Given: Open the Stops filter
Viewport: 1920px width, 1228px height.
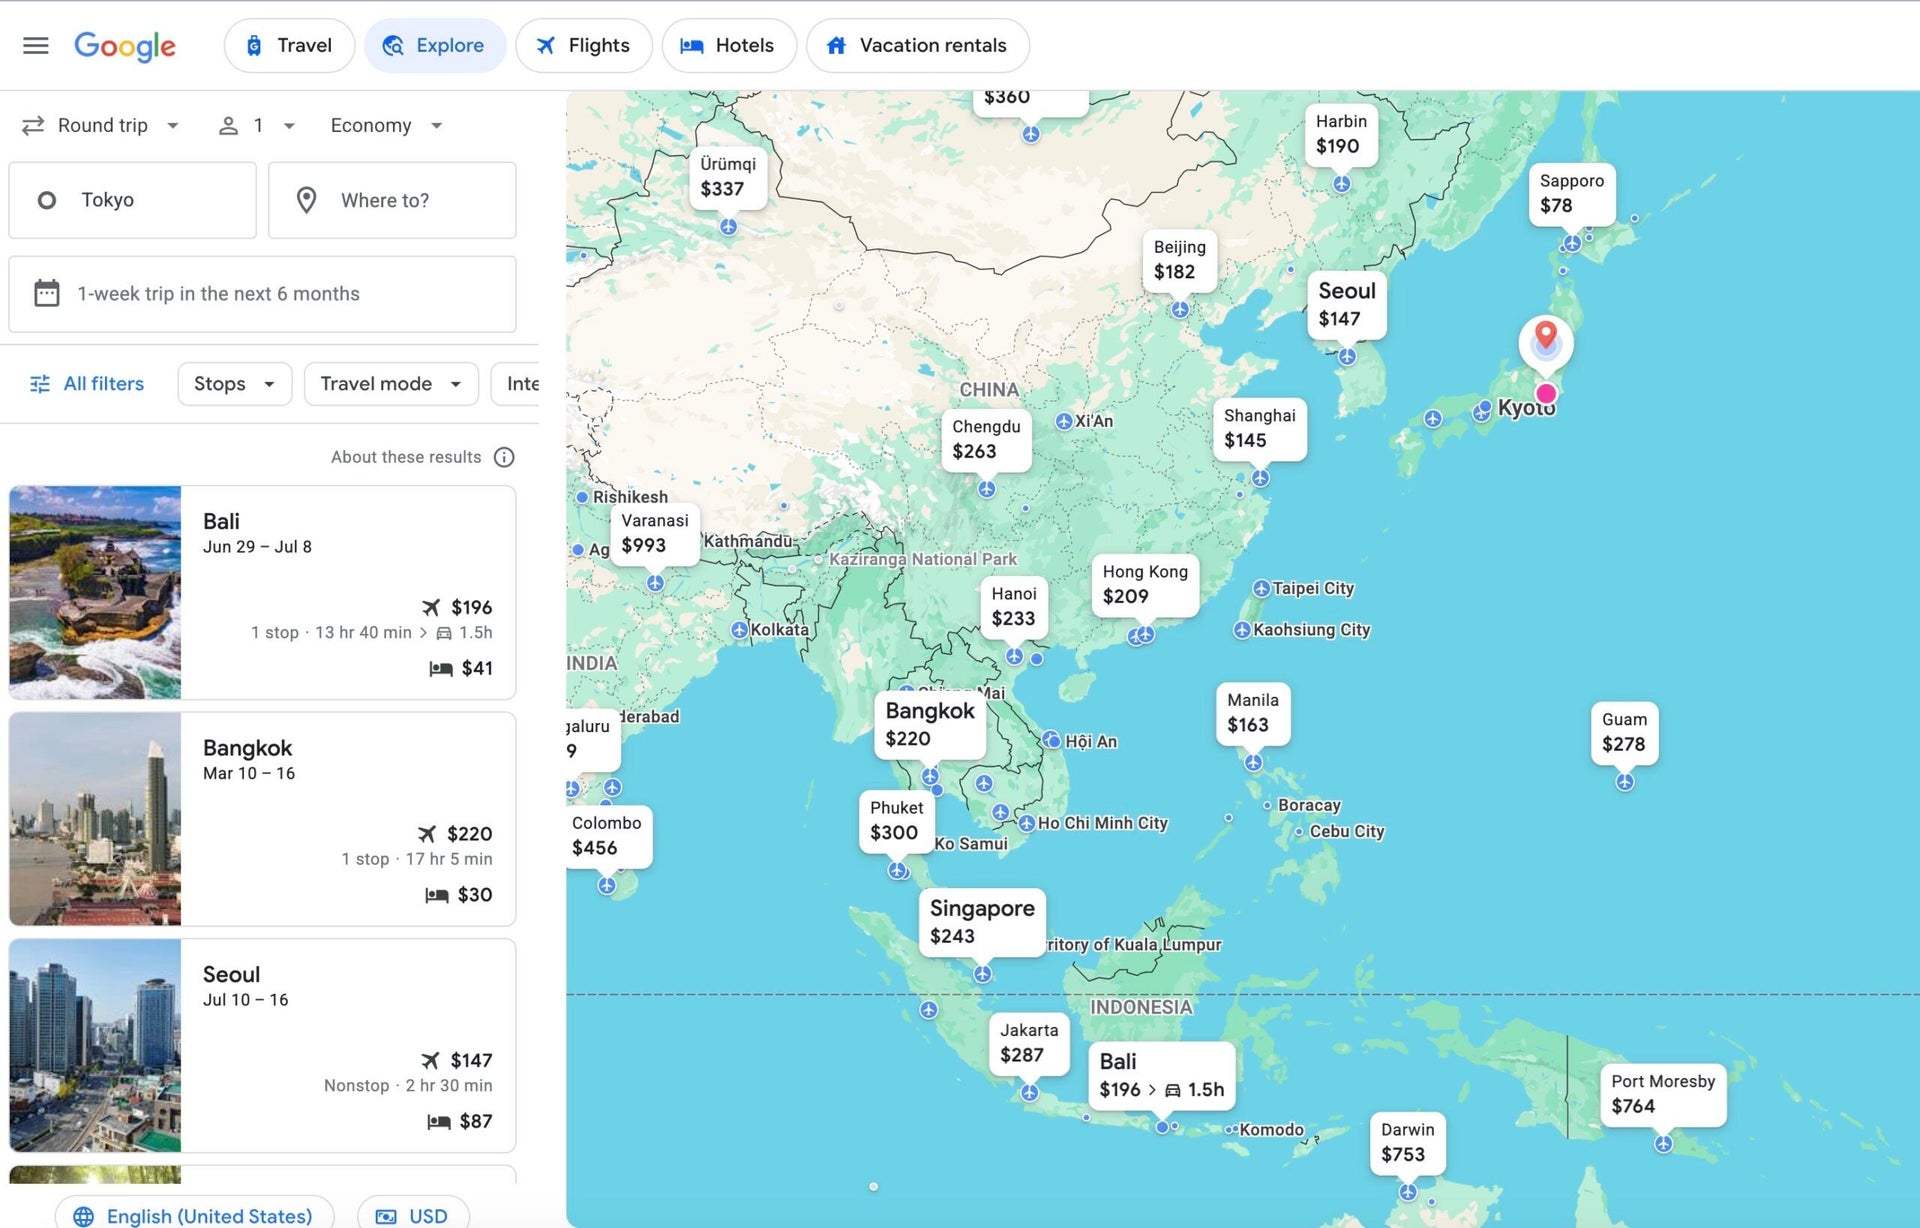Looking at the screenshot, I should click(233, 383).
